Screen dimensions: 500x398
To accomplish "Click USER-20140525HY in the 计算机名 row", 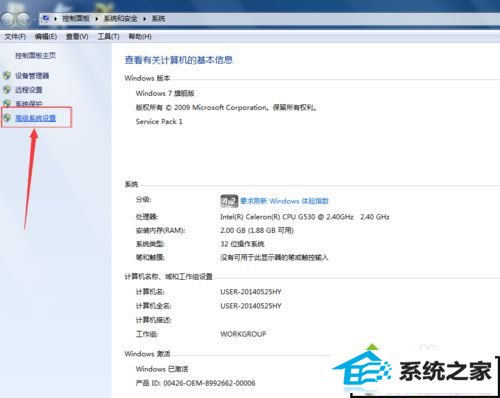I will [x=251, y=292].
